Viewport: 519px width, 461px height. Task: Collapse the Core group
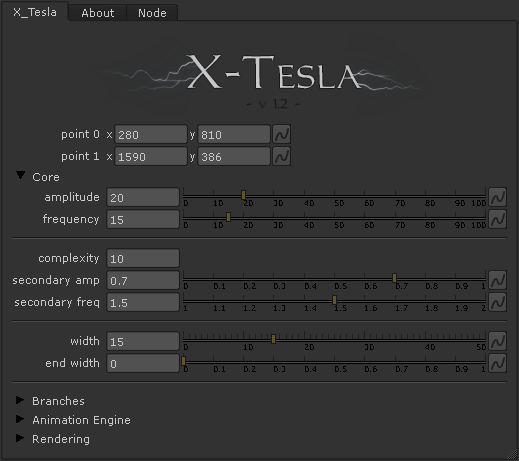[x=21, y=175]
